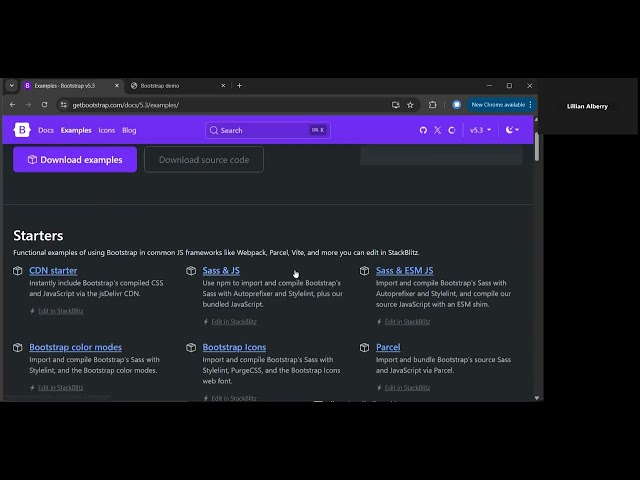This screenshot has height=480, width=640.
Task: Click the Lillian Alberry participant label
Action: 587,106
